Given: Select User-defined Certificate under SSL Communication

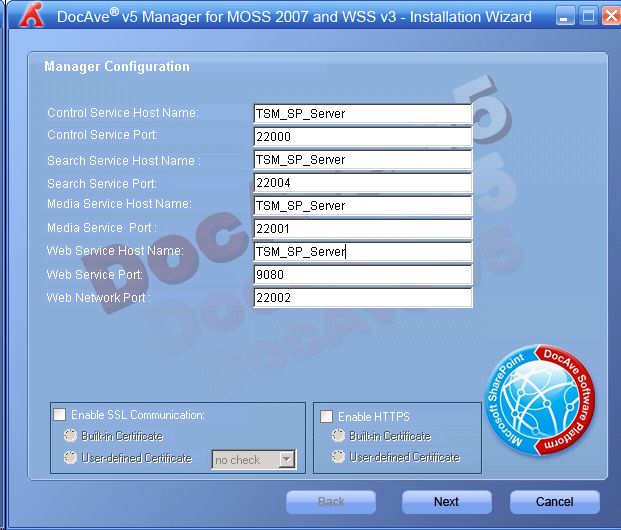Looking at the screenshot, I should [x=70, y=458].
